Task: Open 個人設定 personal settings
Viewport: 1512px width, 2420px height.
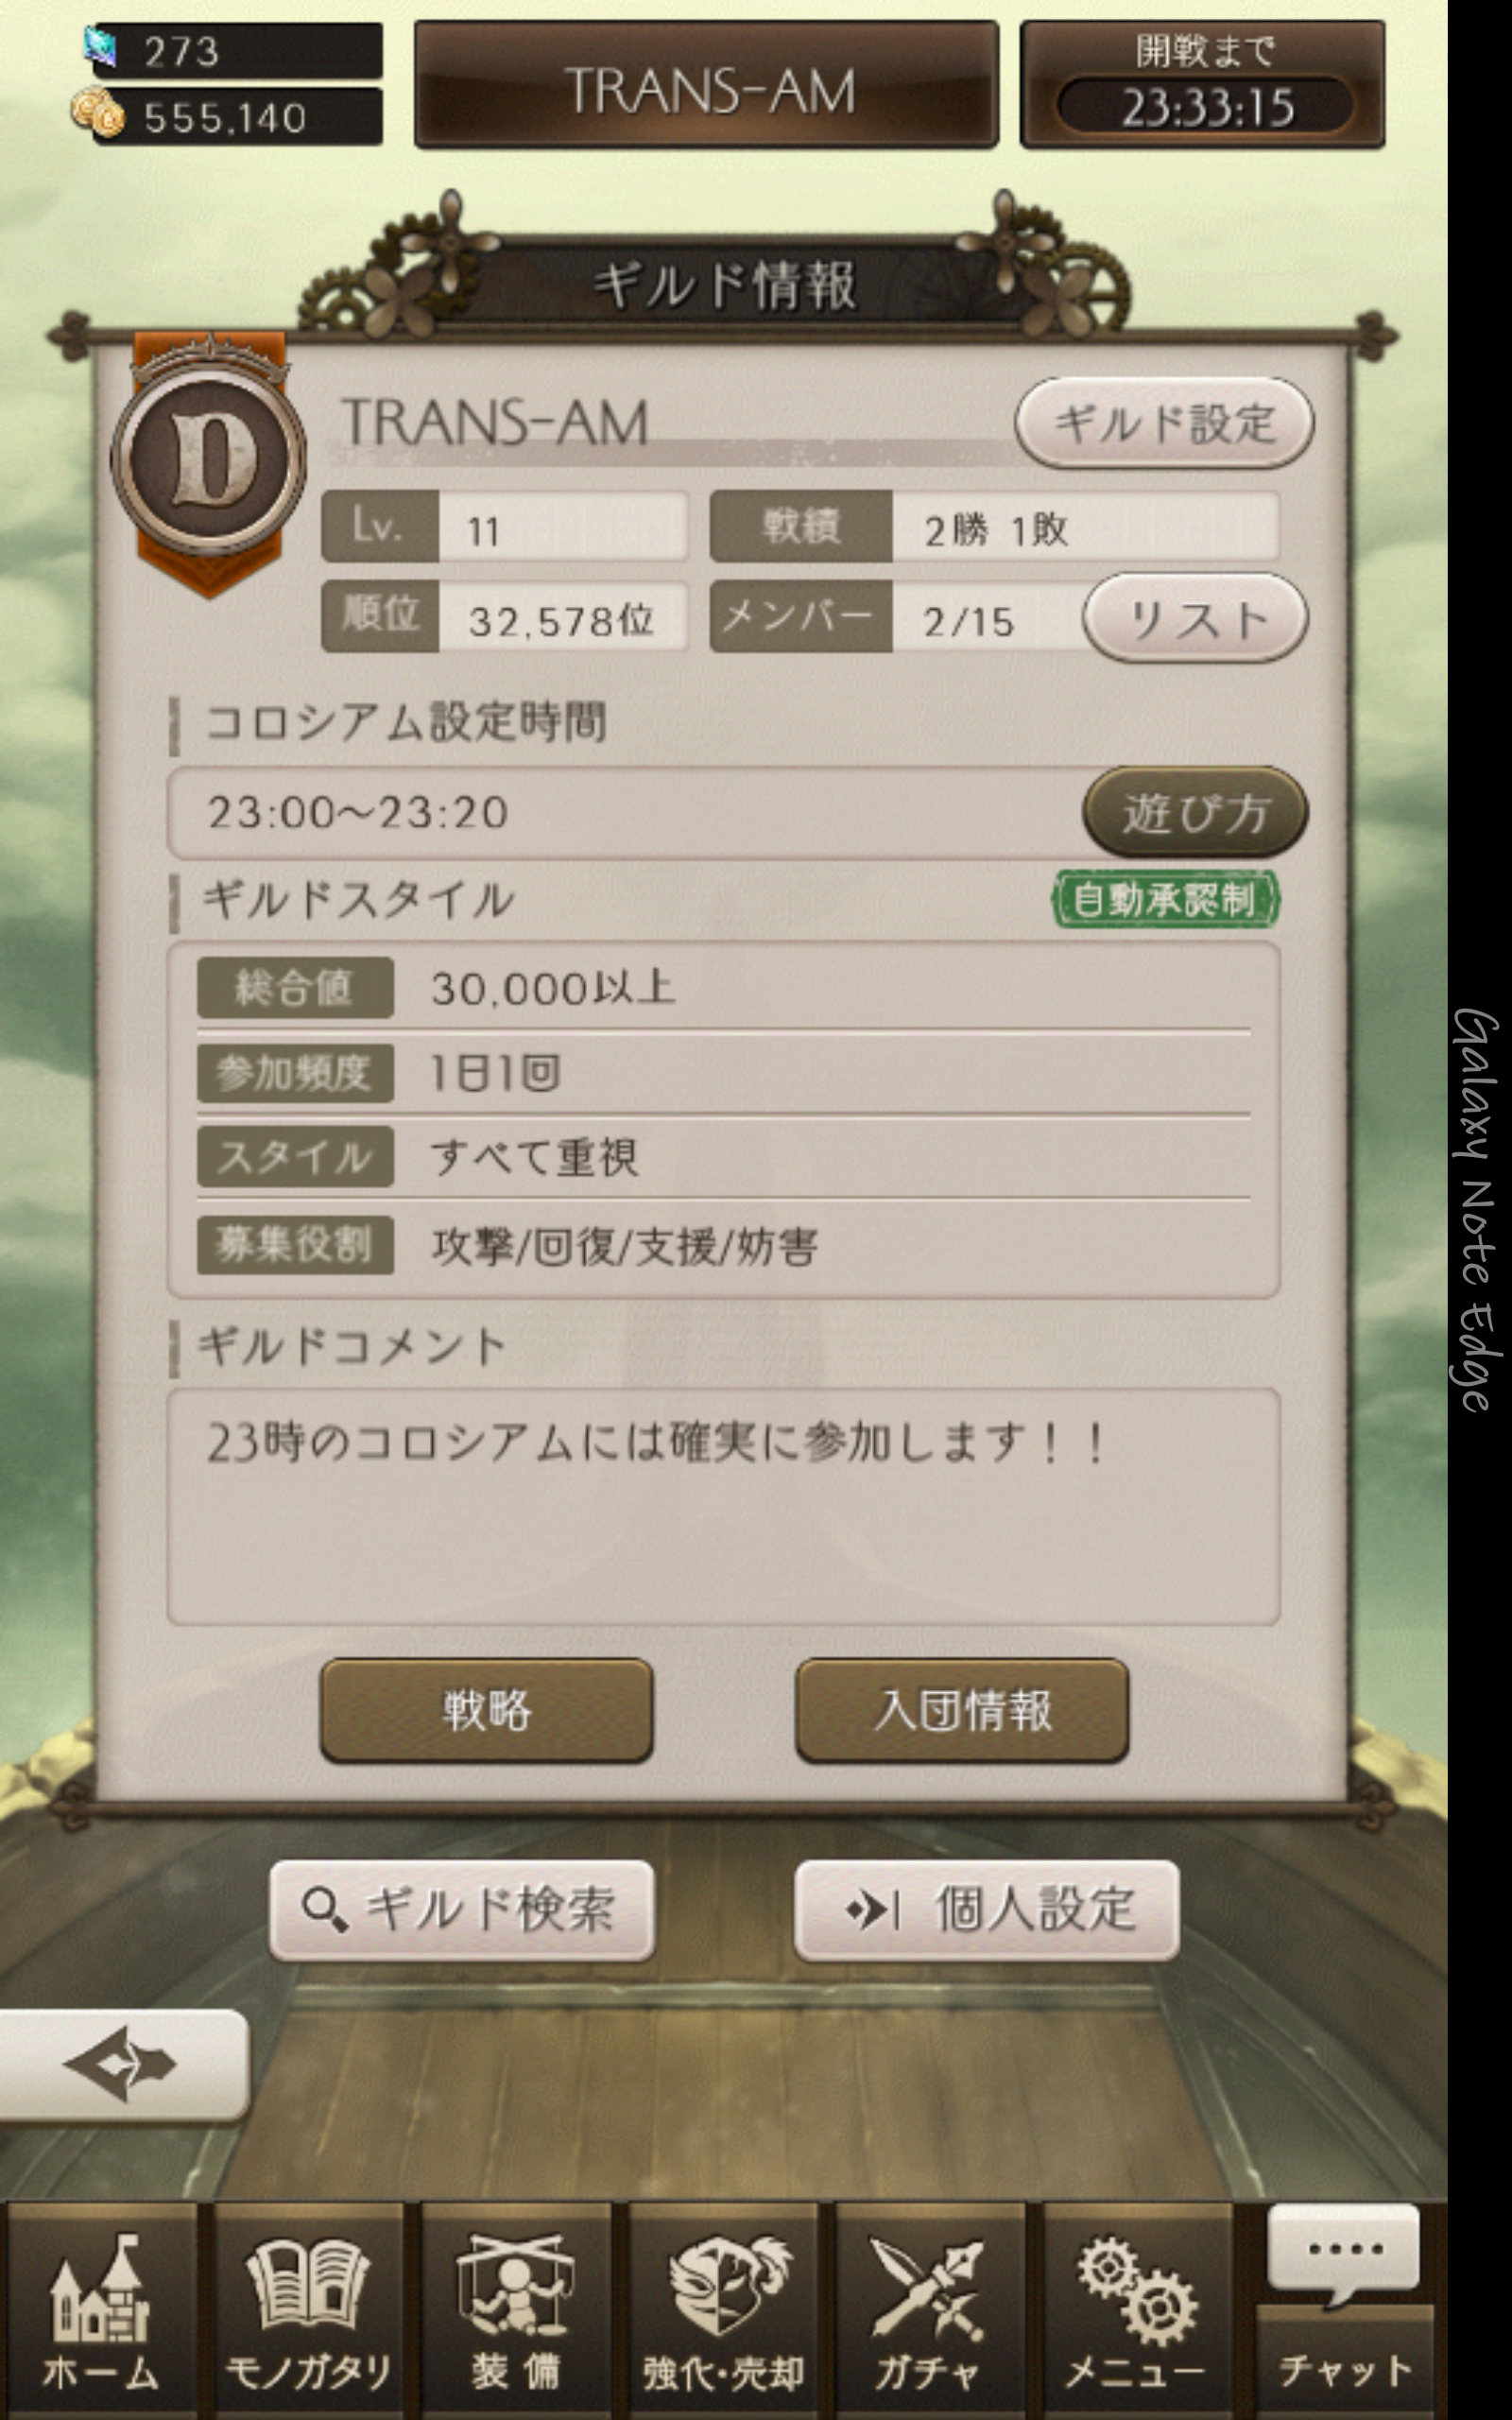Action: pos(986,1910)
